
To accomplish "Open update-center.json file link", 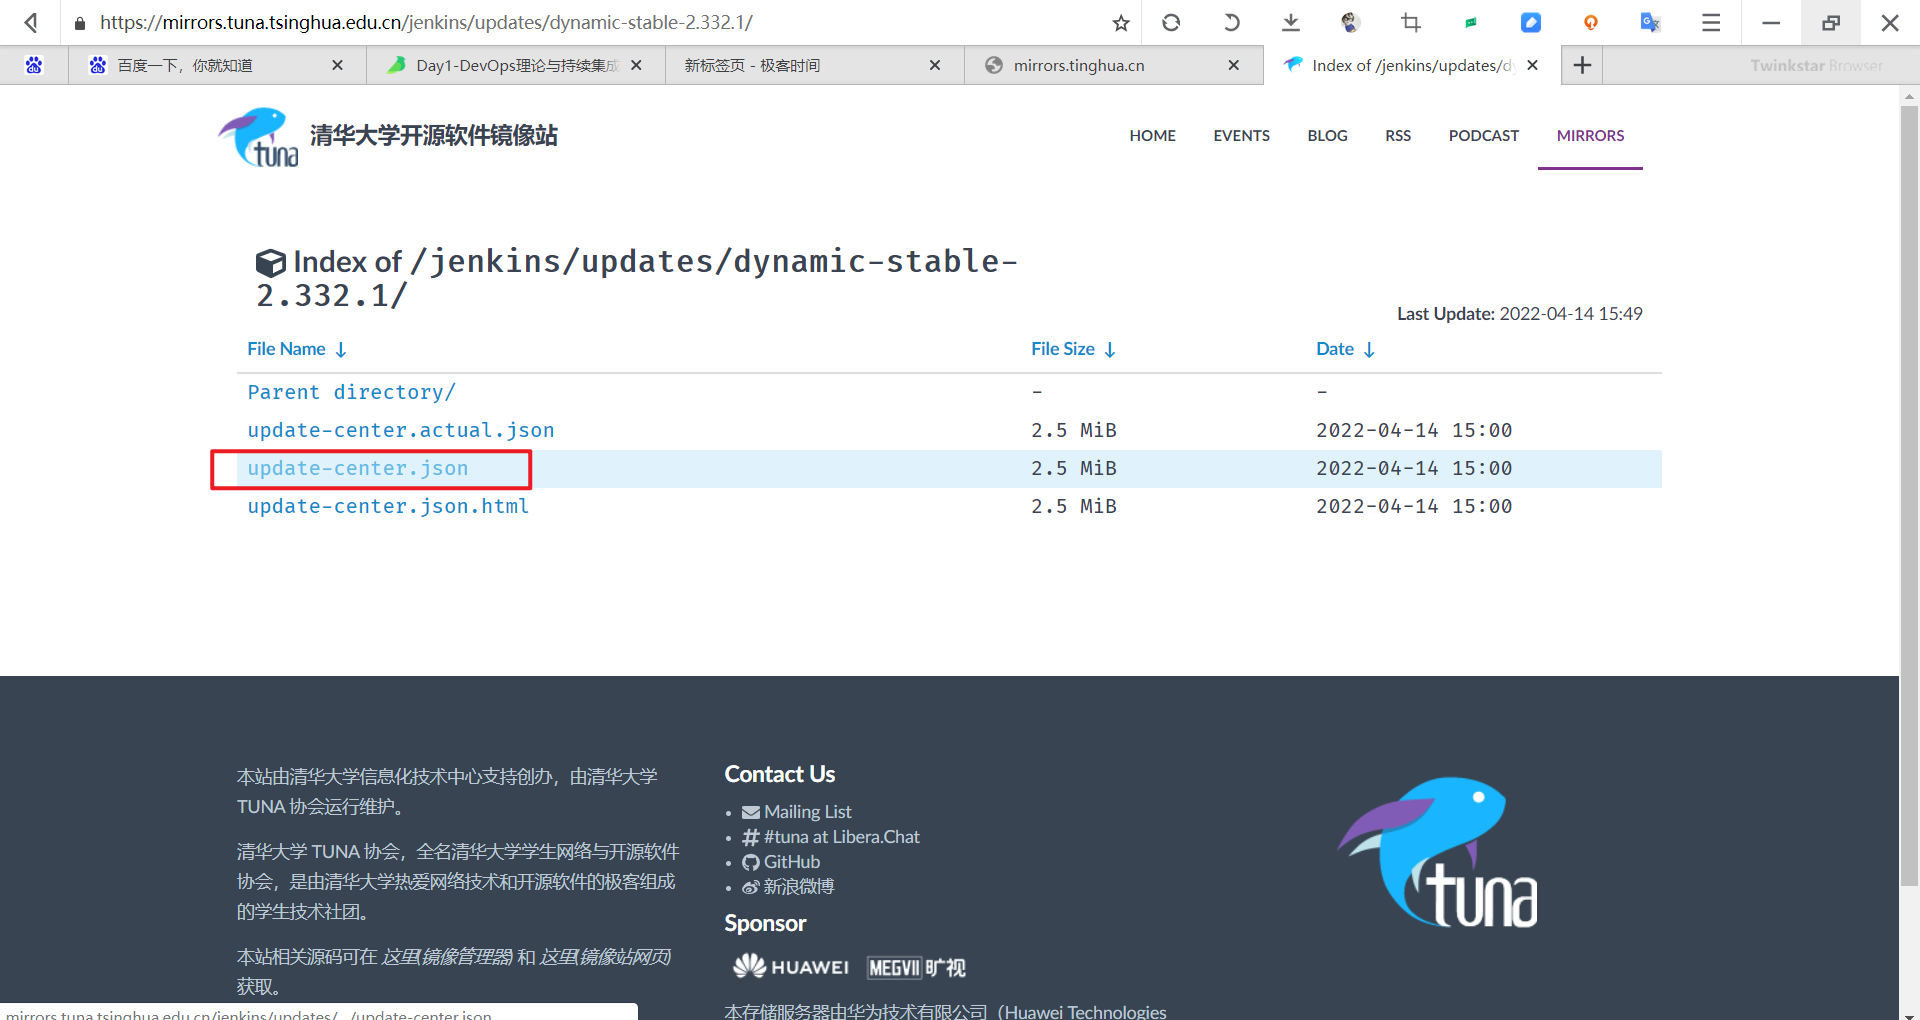I will click(x=358, y=468).
